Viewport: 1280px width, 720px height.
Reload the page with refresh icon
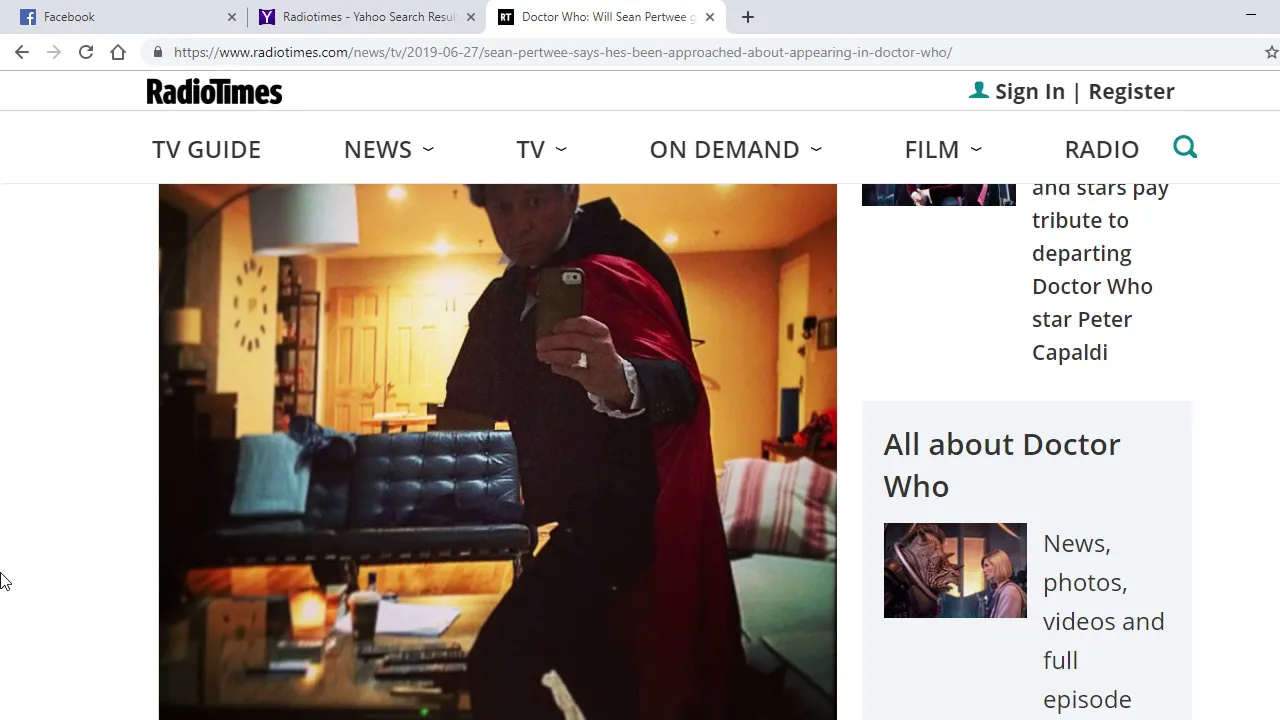tap(86, 52)
